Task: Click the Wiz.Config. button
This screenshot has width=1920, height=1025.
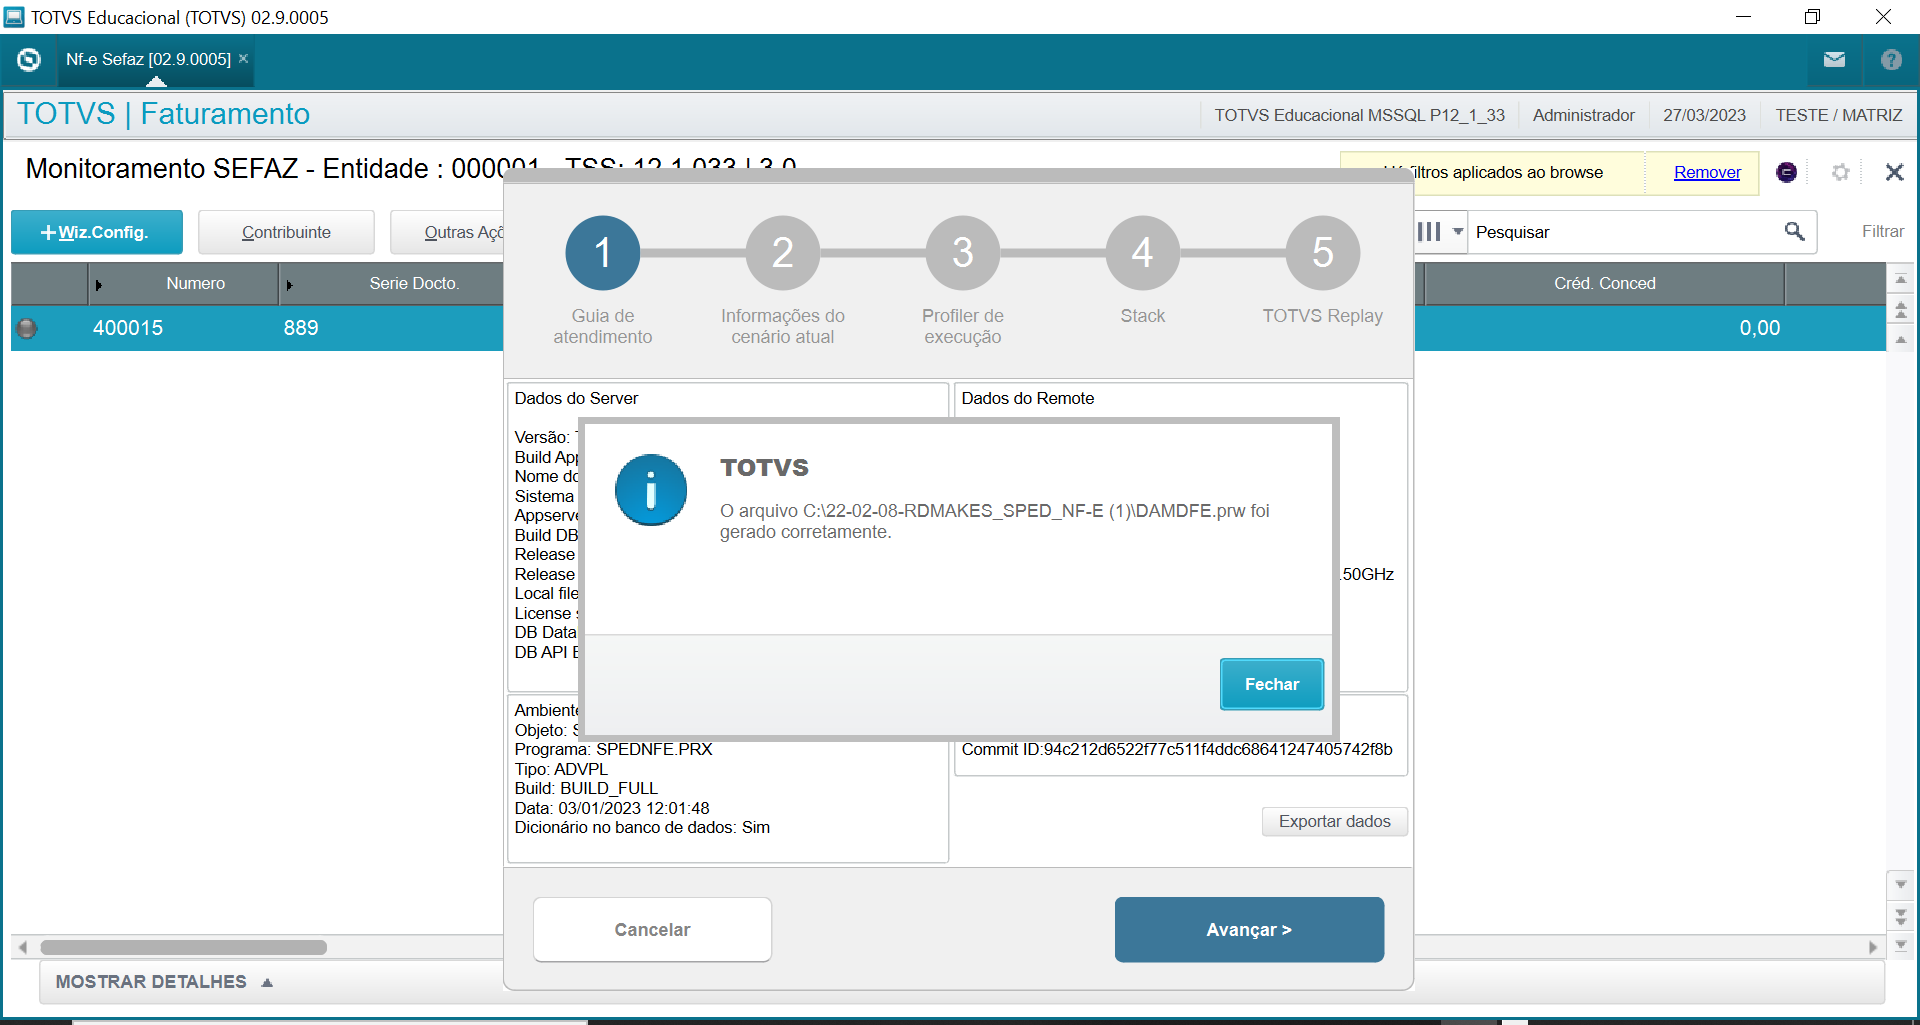Action: tap(97, 232)
